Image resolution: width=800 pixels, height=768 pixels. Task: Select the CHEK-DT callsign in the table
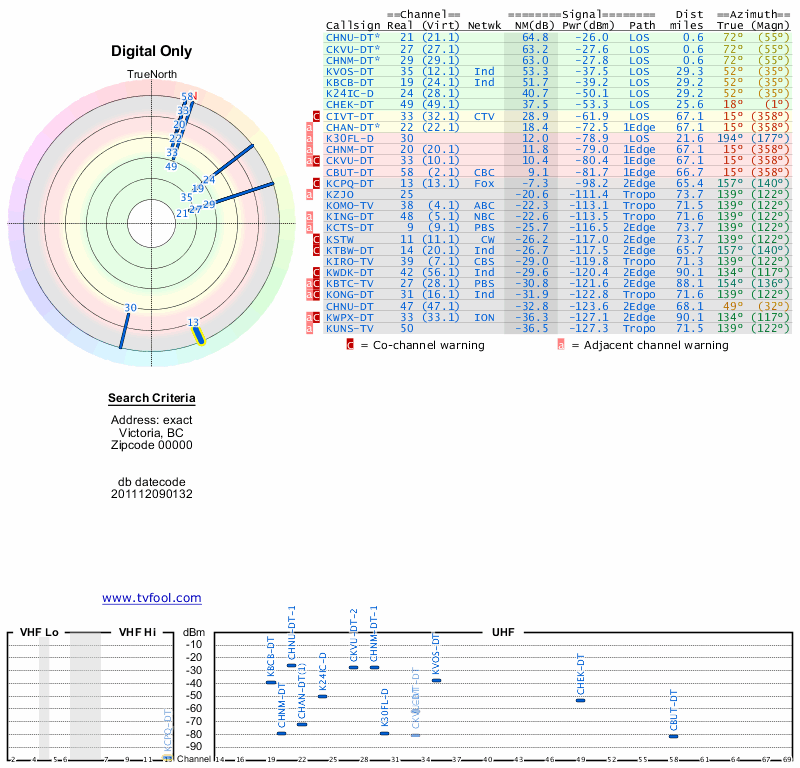(349, 105)
